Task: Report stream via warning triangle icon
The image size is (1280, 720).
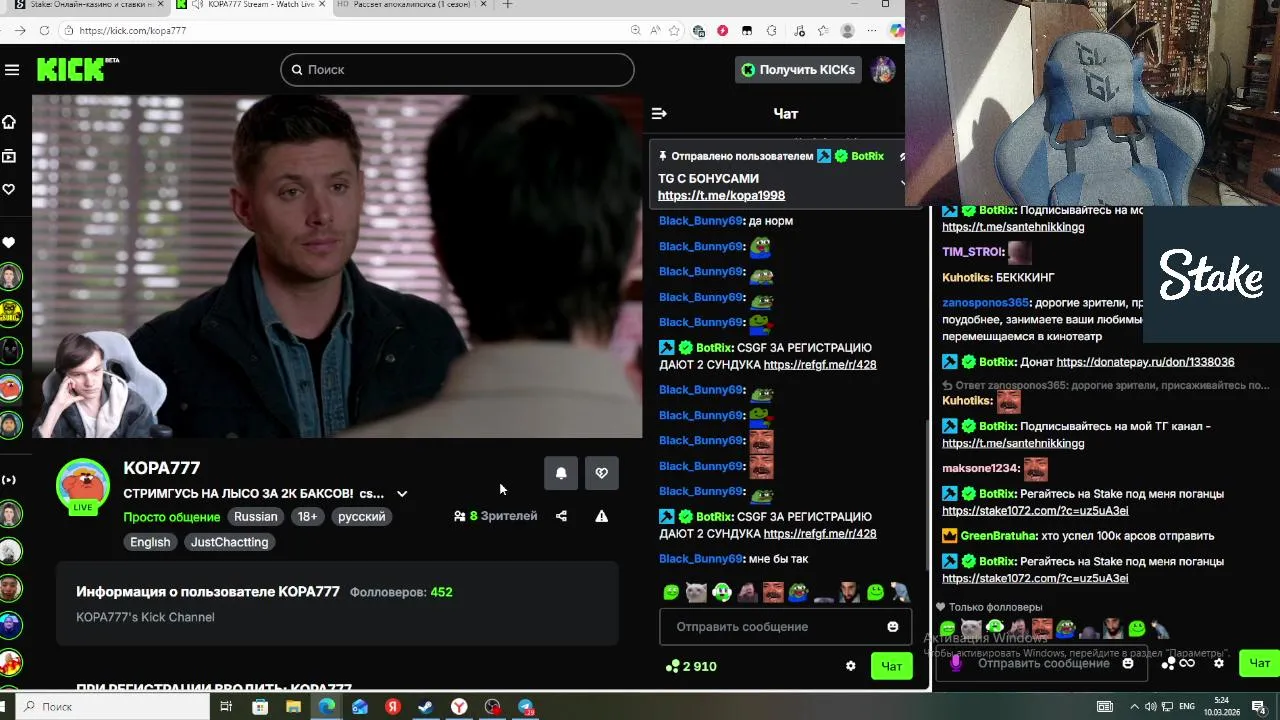Action: (601, 516)
